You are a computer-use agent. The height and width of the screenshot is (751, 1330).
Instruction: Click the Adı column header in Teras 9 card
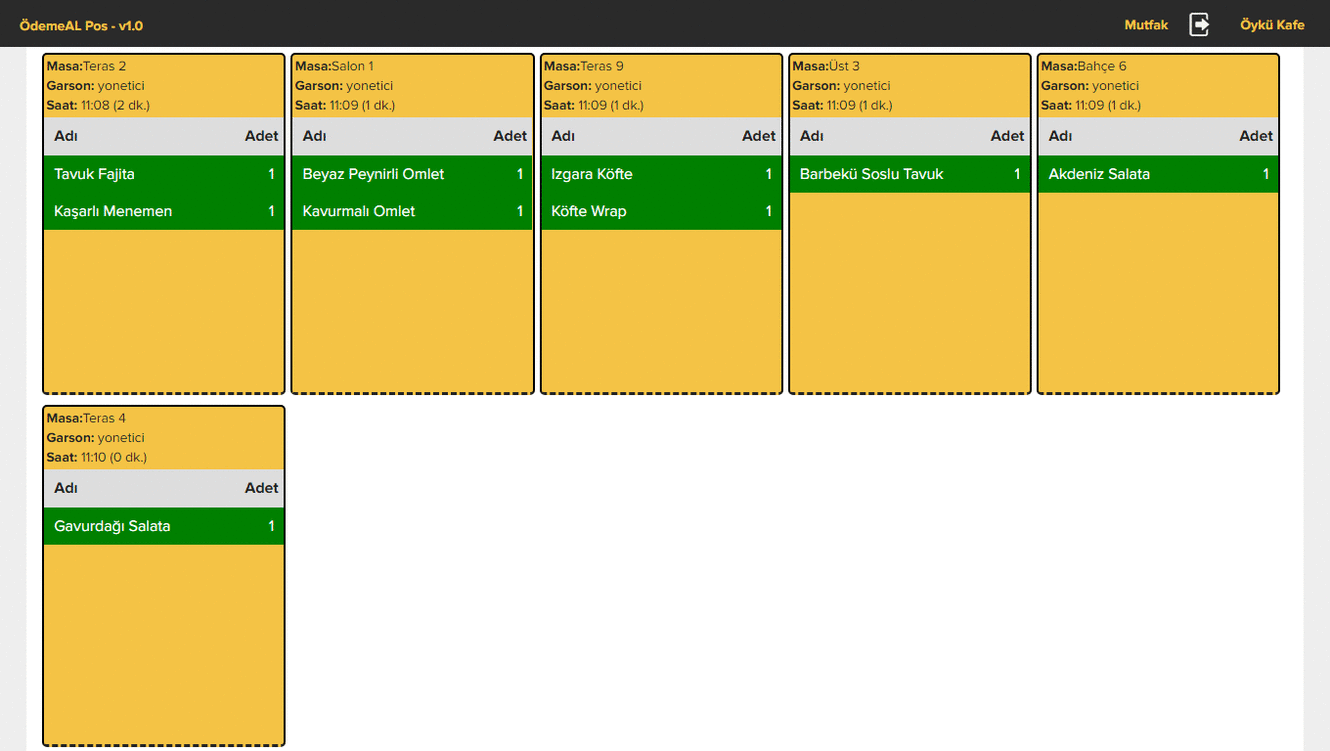pyautogui.click(x=563, y=136)
